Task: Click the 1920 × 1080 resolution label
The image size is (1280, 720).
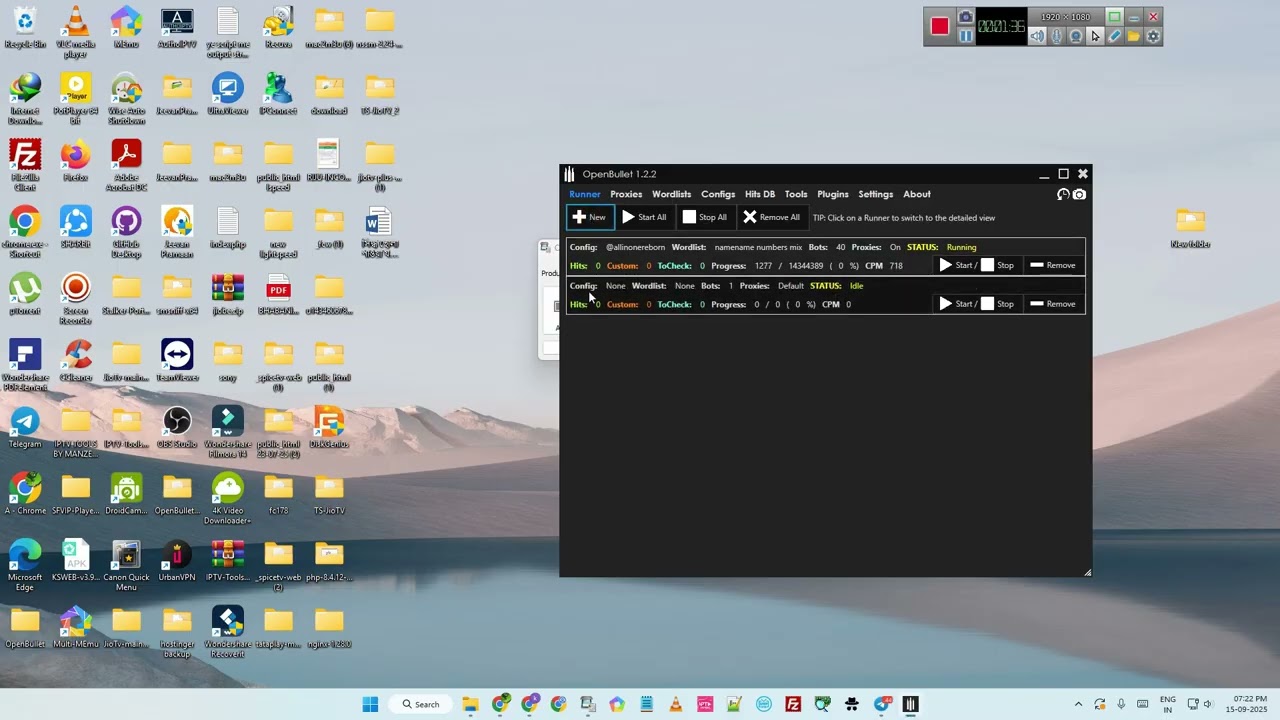Action: [1065, 17]
